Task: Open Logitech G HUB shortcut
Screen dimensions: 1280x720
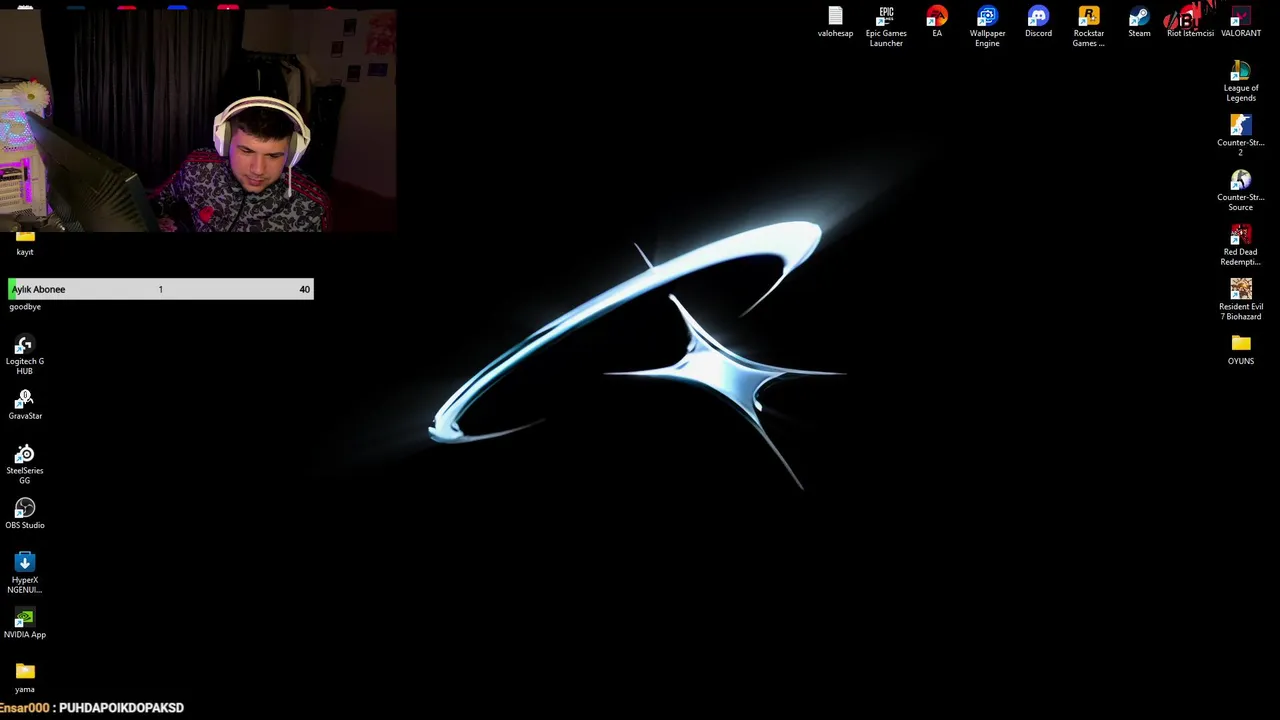Action: 25,356
